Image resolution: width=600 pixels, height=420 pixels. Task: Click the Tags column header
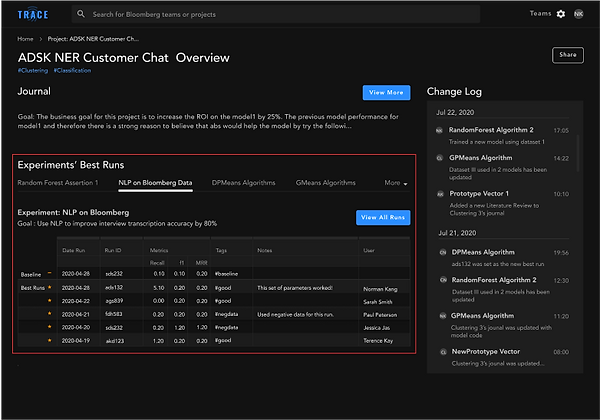tap(221, 251)
